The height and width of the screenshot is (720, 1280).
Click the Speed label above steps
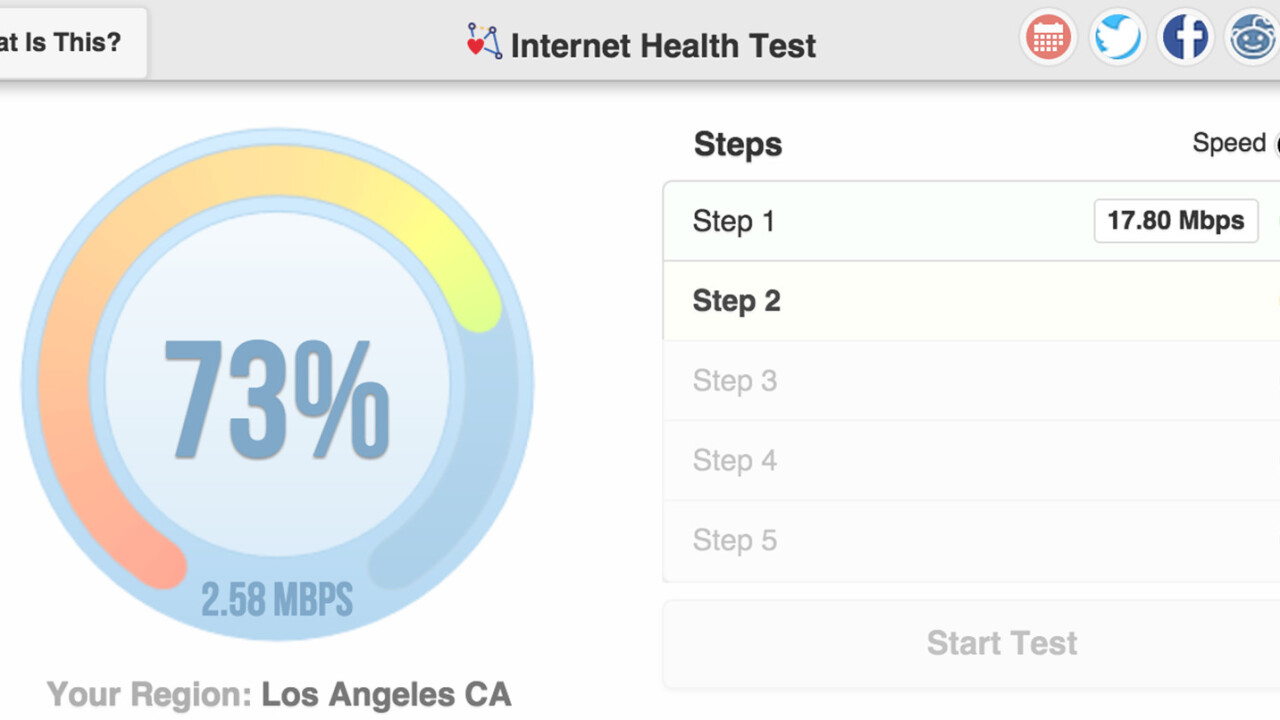[x=1229, y=143]
